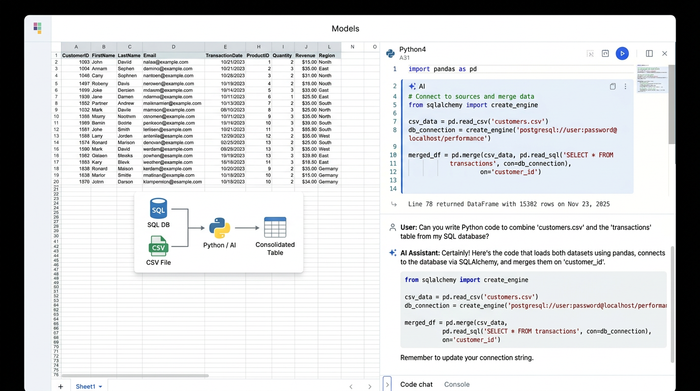Click the Python logo next to Python4
Image resolution: width=700 pixels, height=391 pixels.
pyautogui.click(x=391, y=54)
